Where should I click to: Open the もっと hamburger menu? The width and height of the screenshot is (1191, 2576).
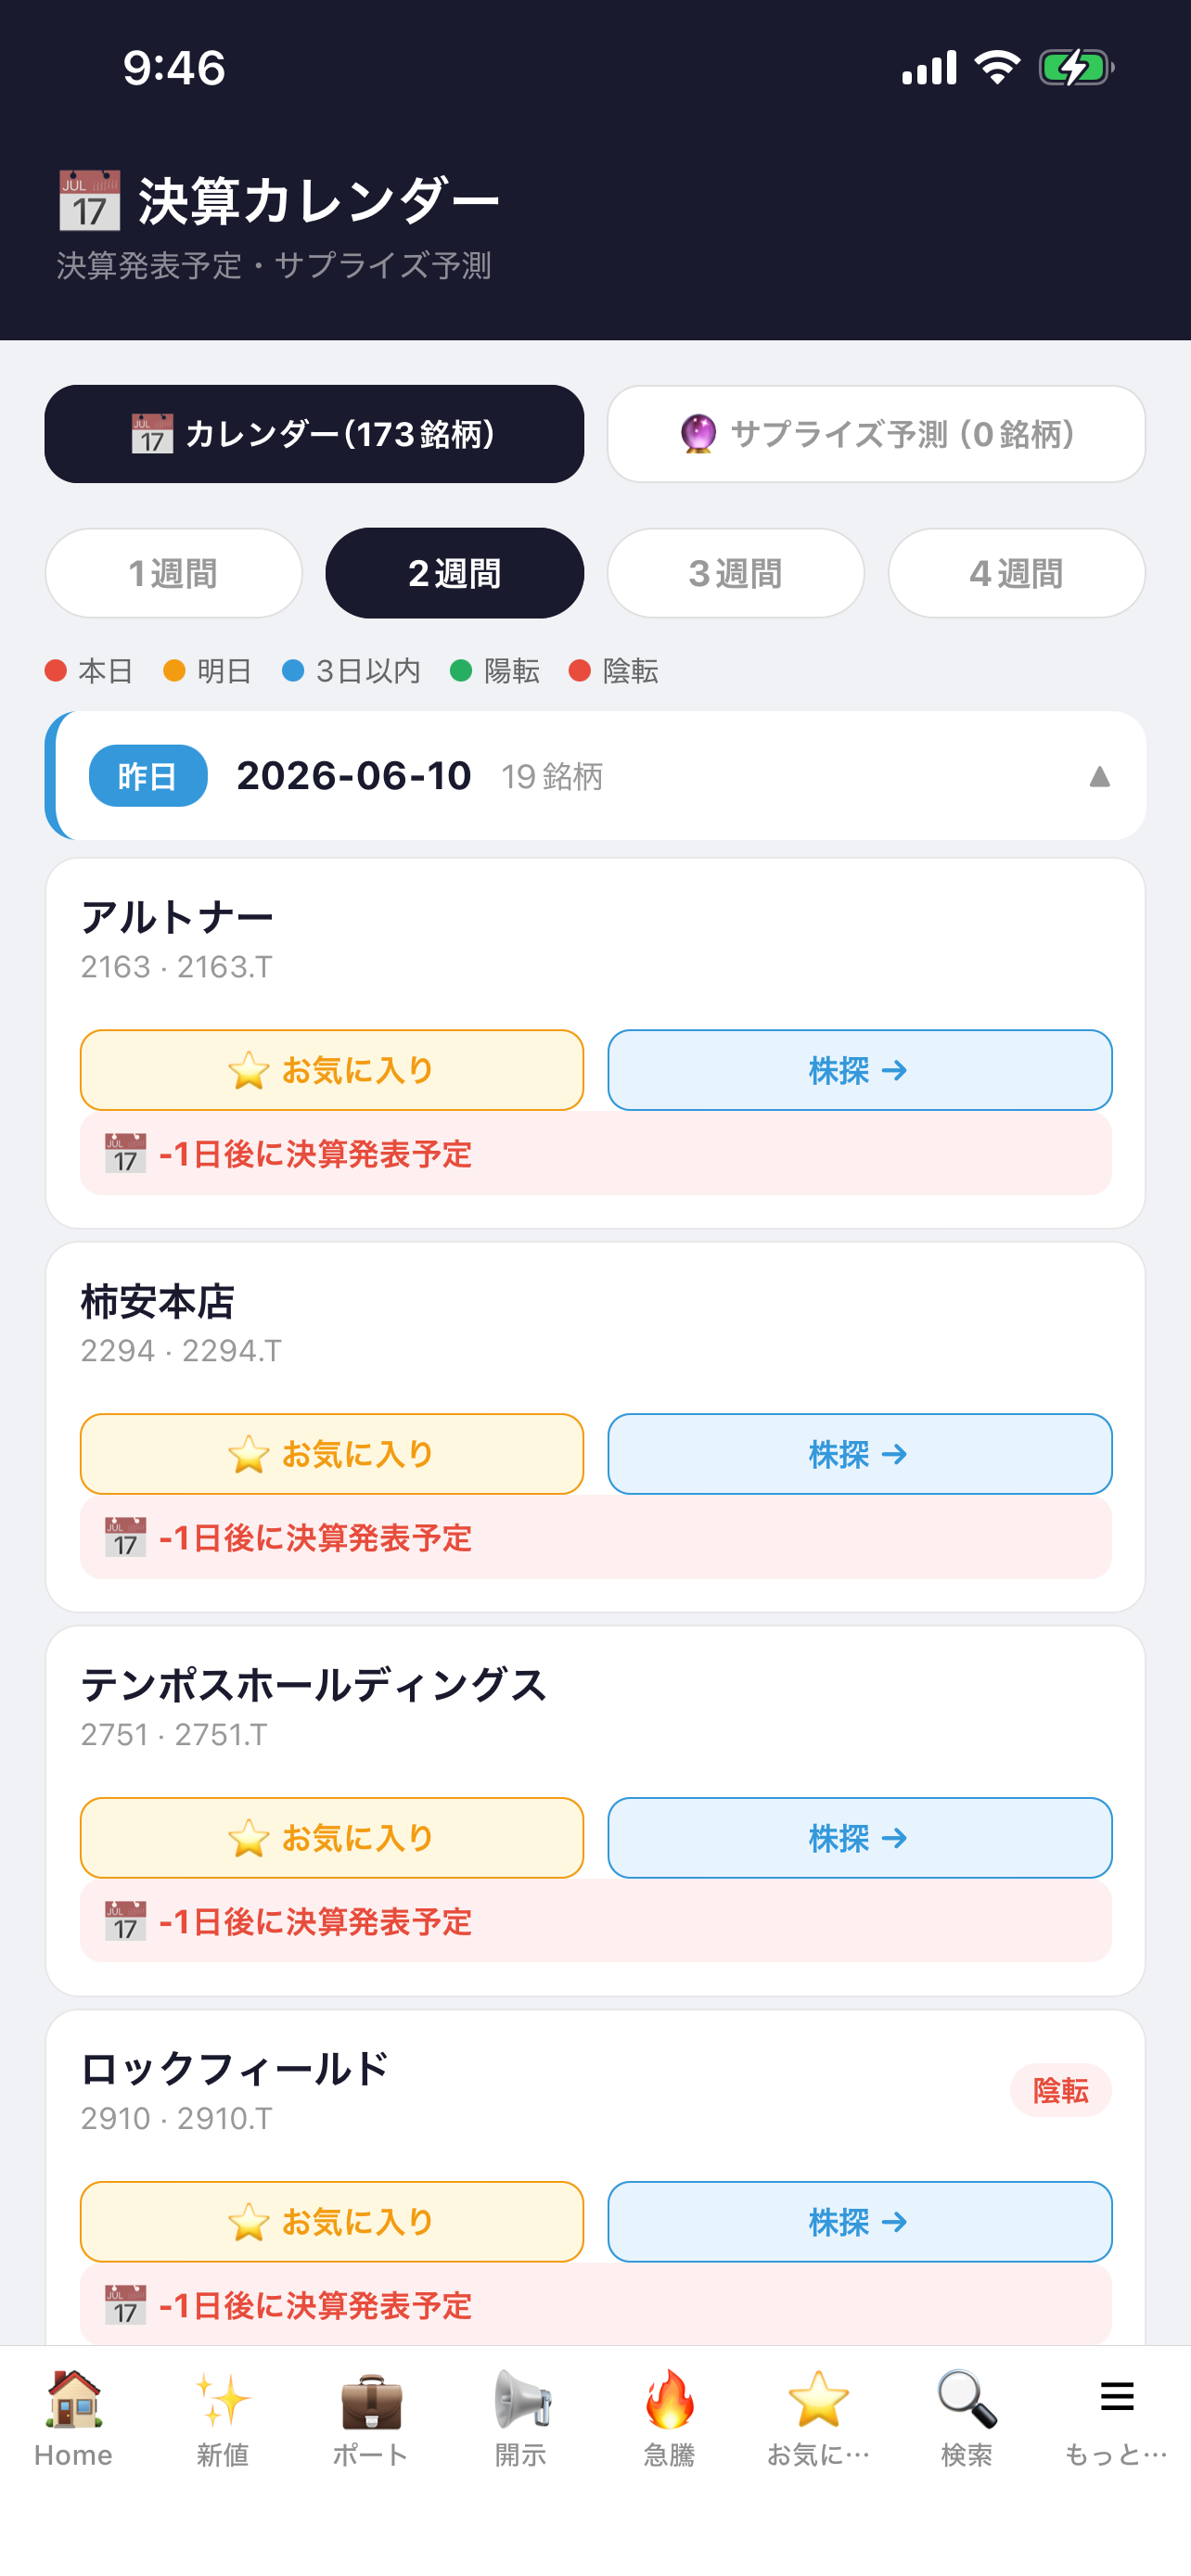(x=1116, y=2398)
